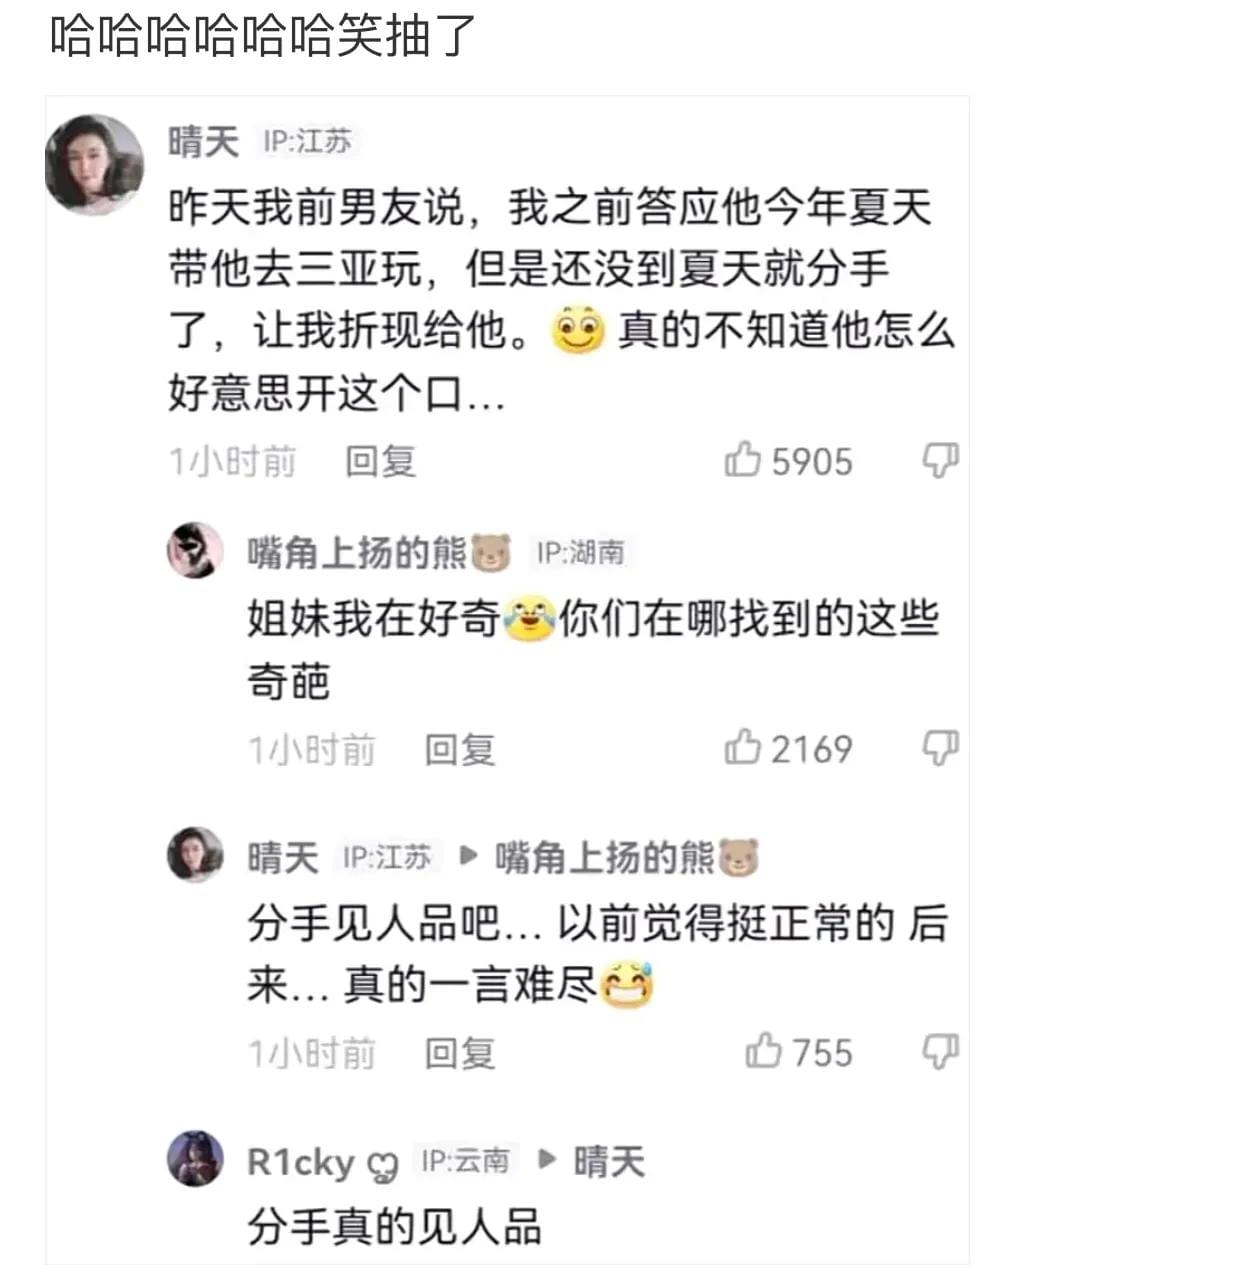Image resolution: width=1242 pixels, height=1274 pixels.
Task: Open R1cky's profile avatar
Action: (195, 1159)
